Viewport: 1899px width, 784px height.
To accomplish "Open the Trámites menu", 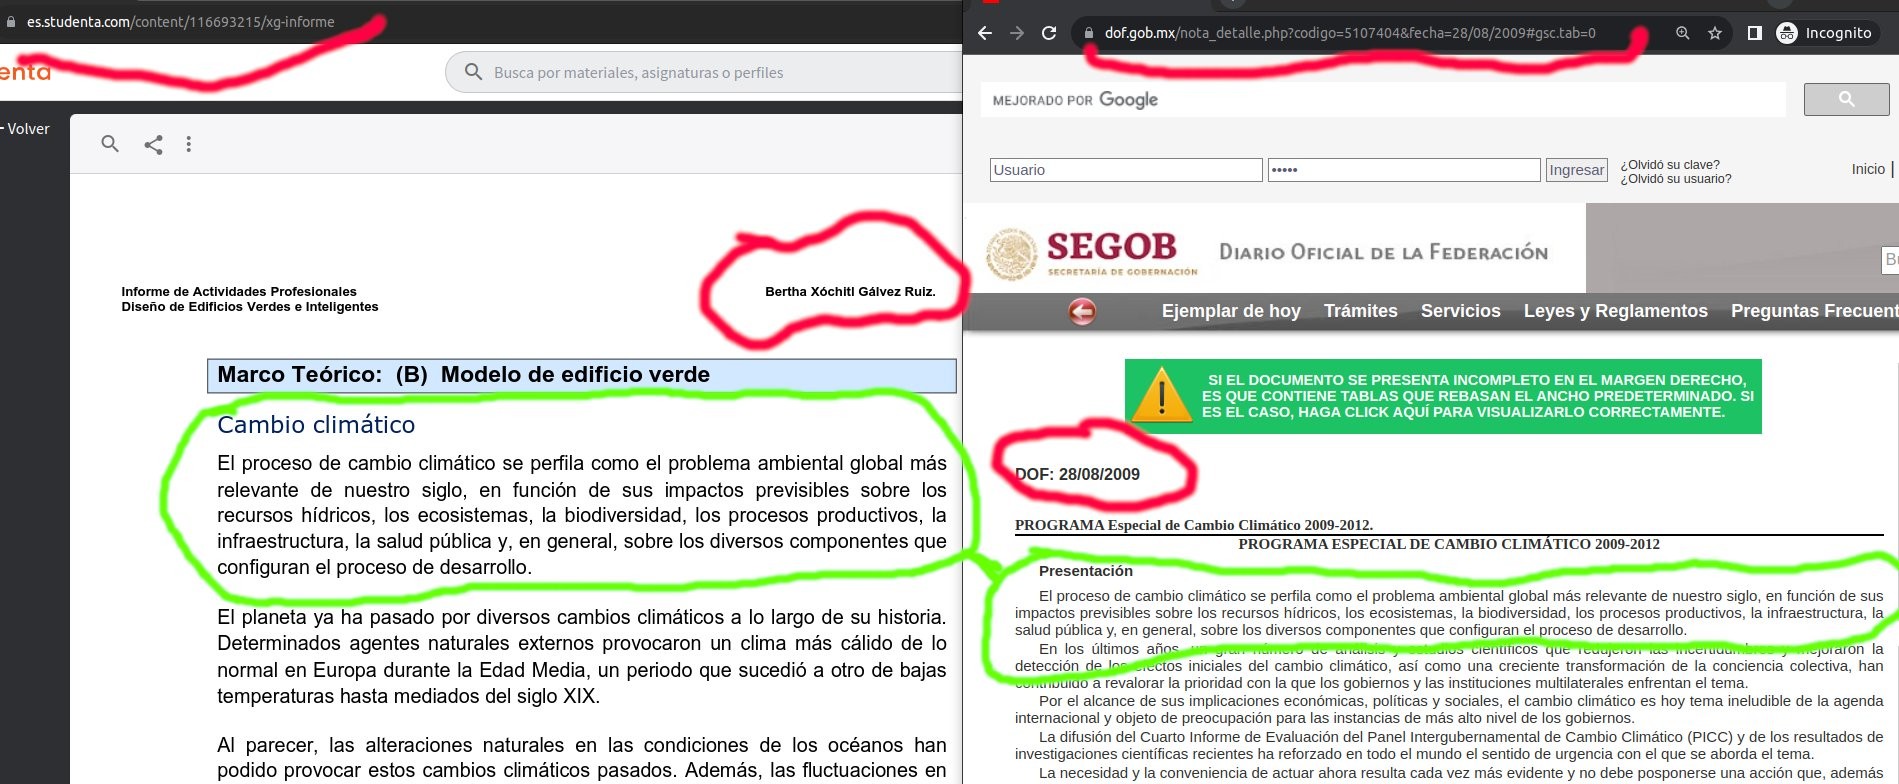I will [x=1360, y=311].
